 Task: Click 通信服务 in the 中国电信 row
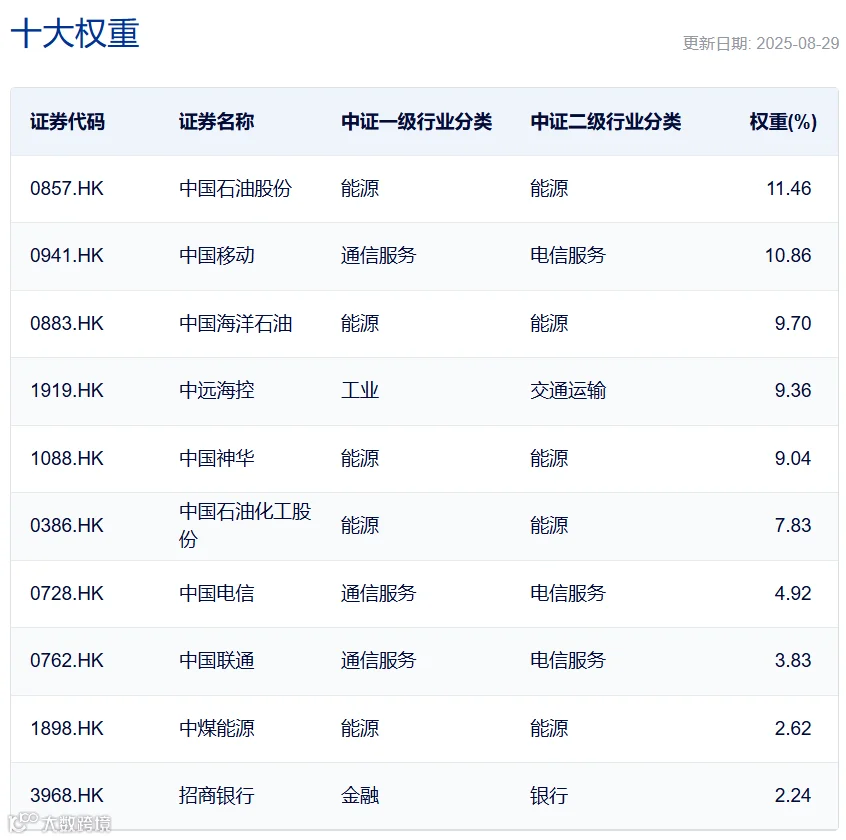click(378, 593)
